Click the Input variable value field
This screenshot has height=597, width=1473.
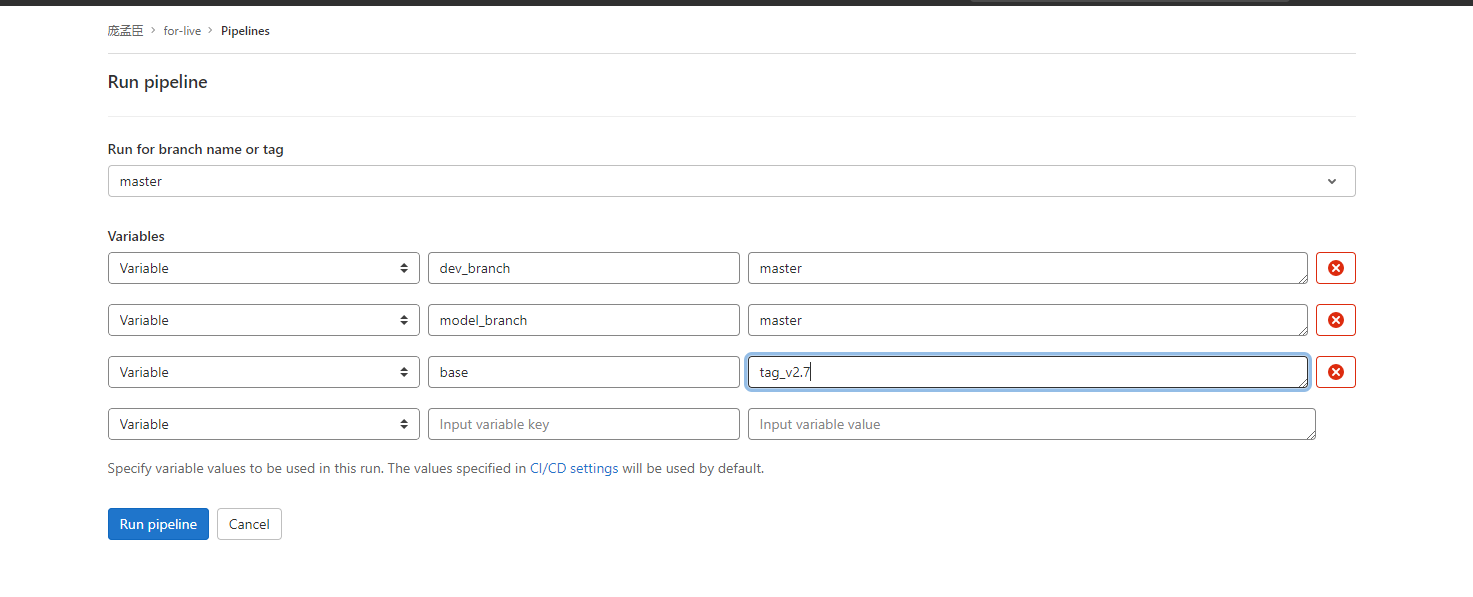pos(1032,424)
